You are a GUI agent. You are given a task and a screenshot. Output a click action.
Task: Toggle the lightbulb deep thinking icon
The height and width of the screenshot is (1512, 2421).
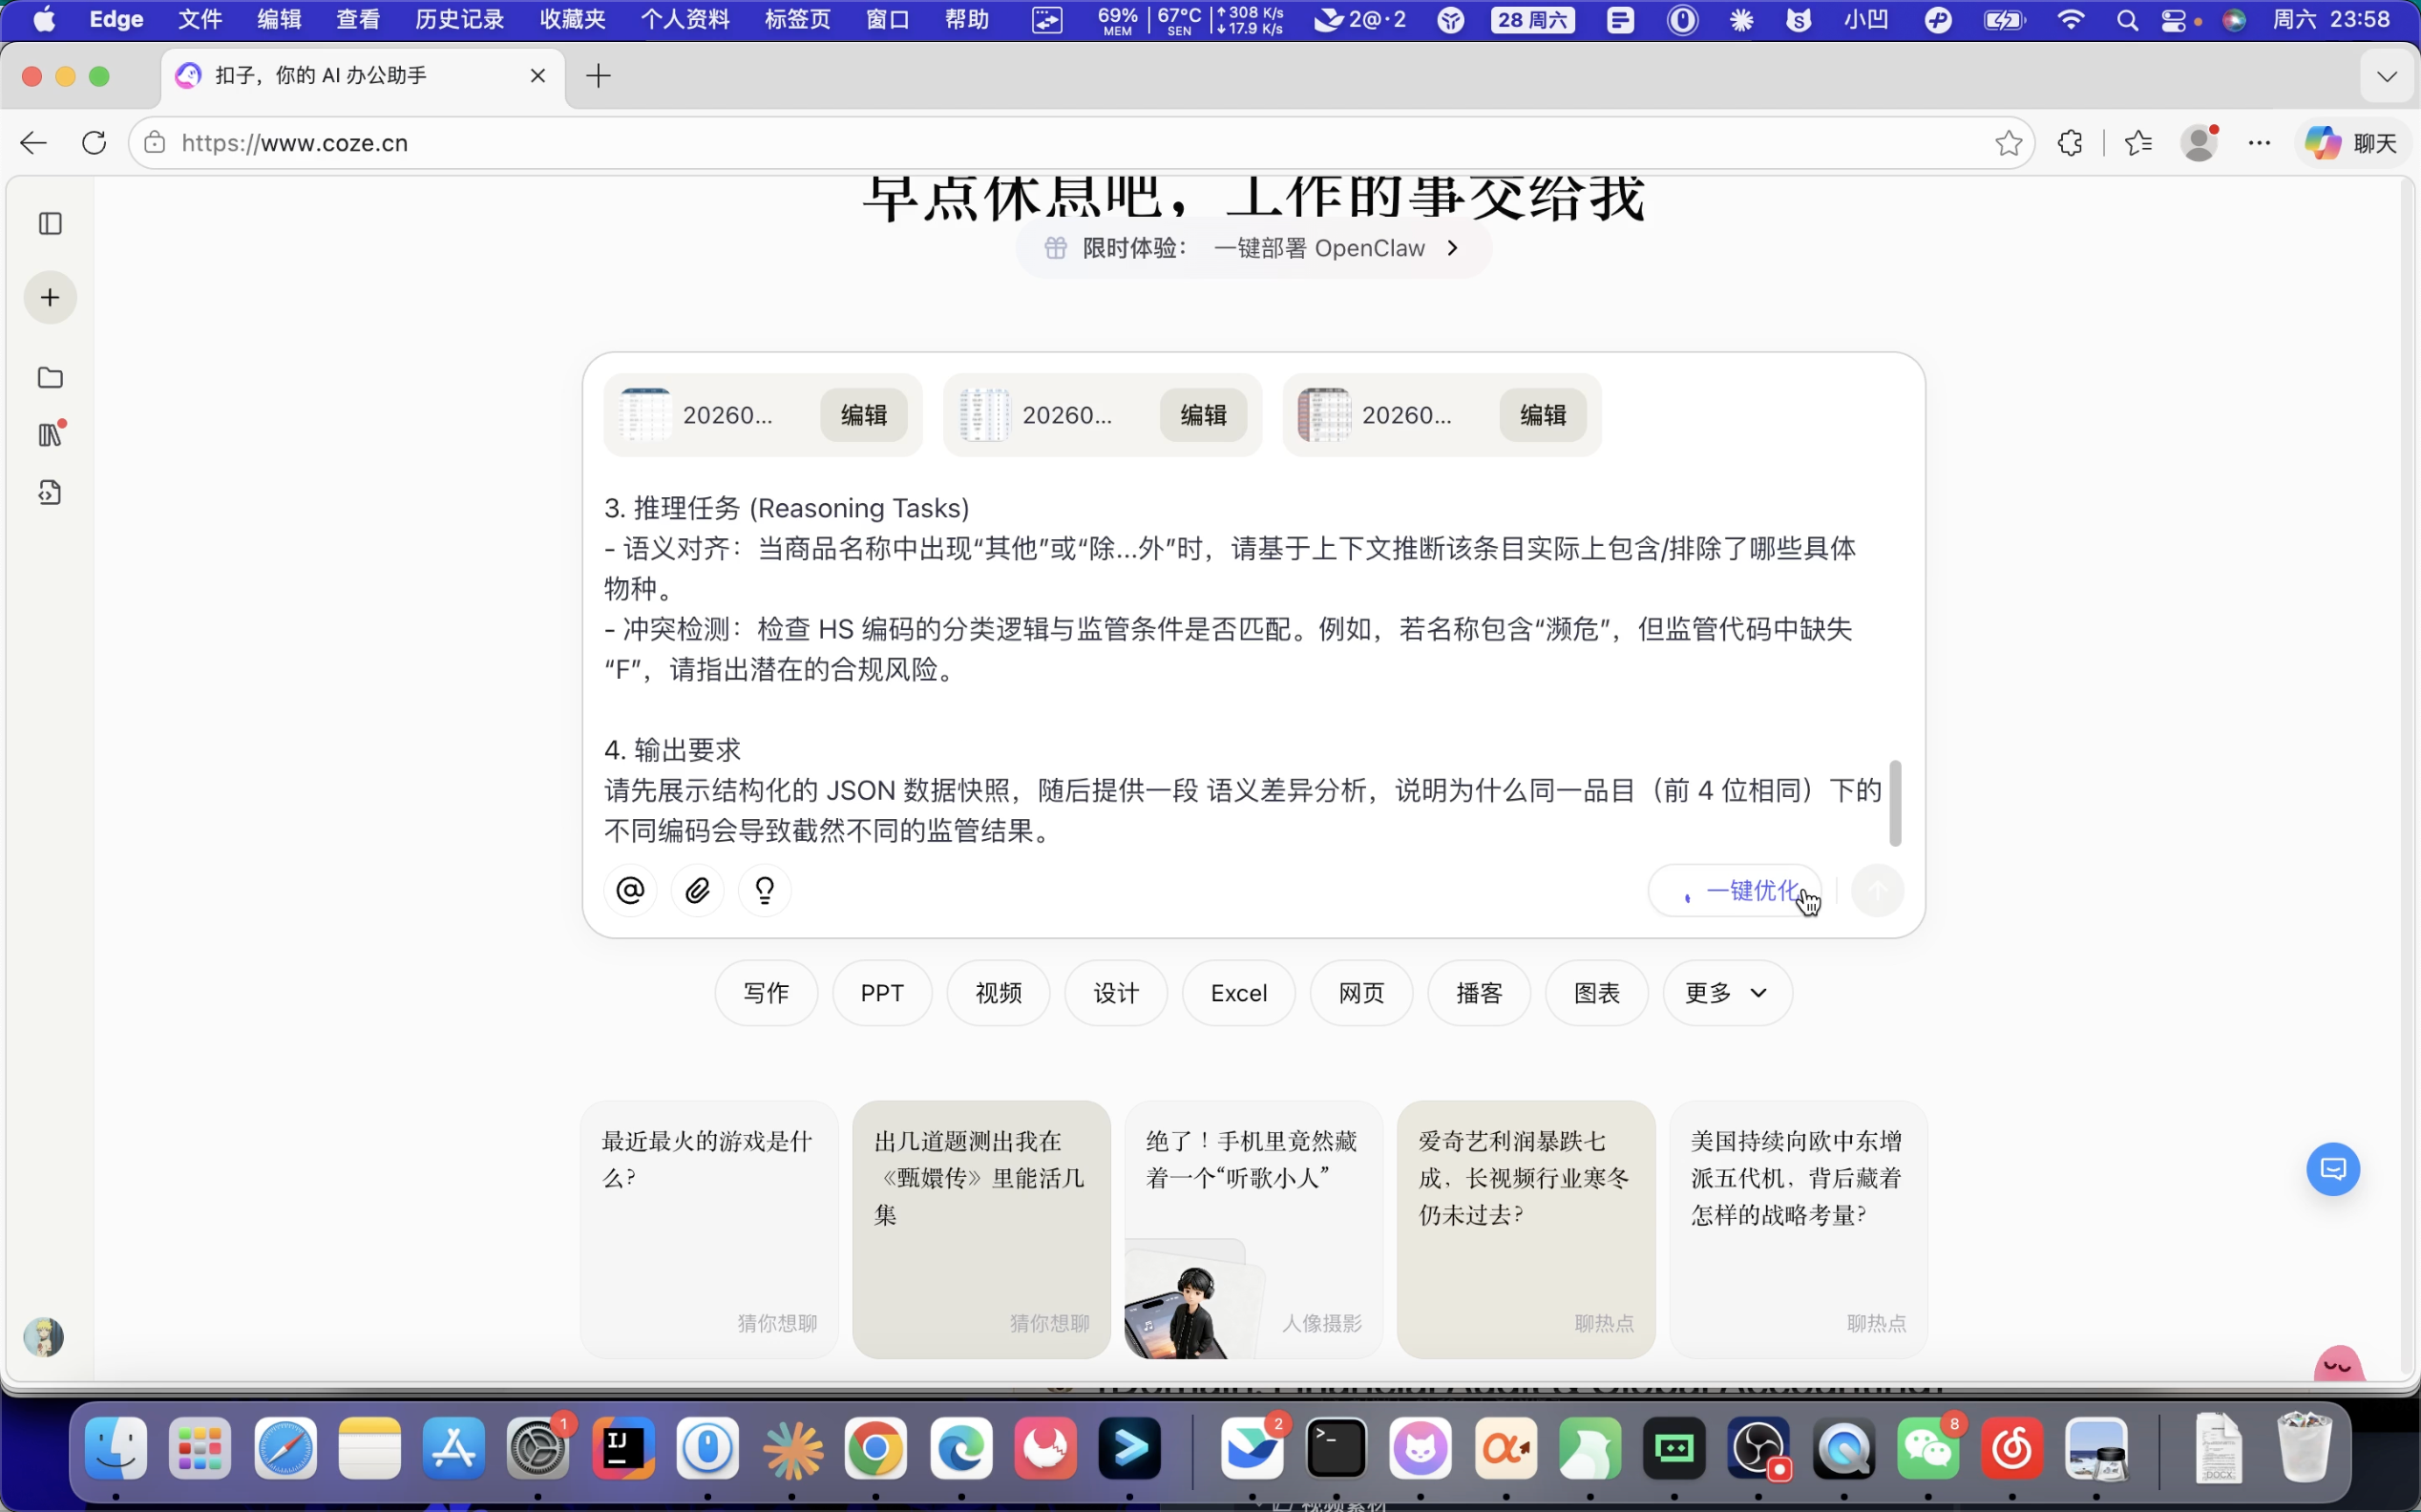tap(765, 890)
